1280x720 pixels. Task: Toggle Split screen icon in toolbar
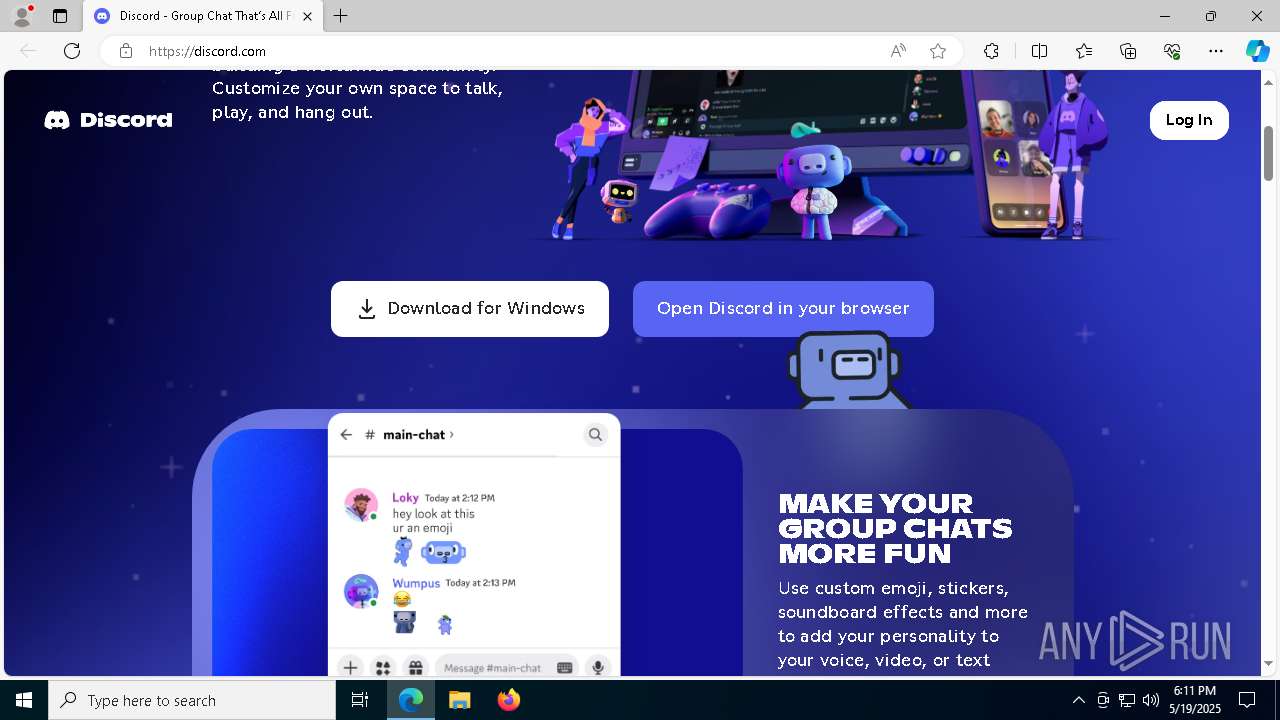click(x=1039, y=51)
